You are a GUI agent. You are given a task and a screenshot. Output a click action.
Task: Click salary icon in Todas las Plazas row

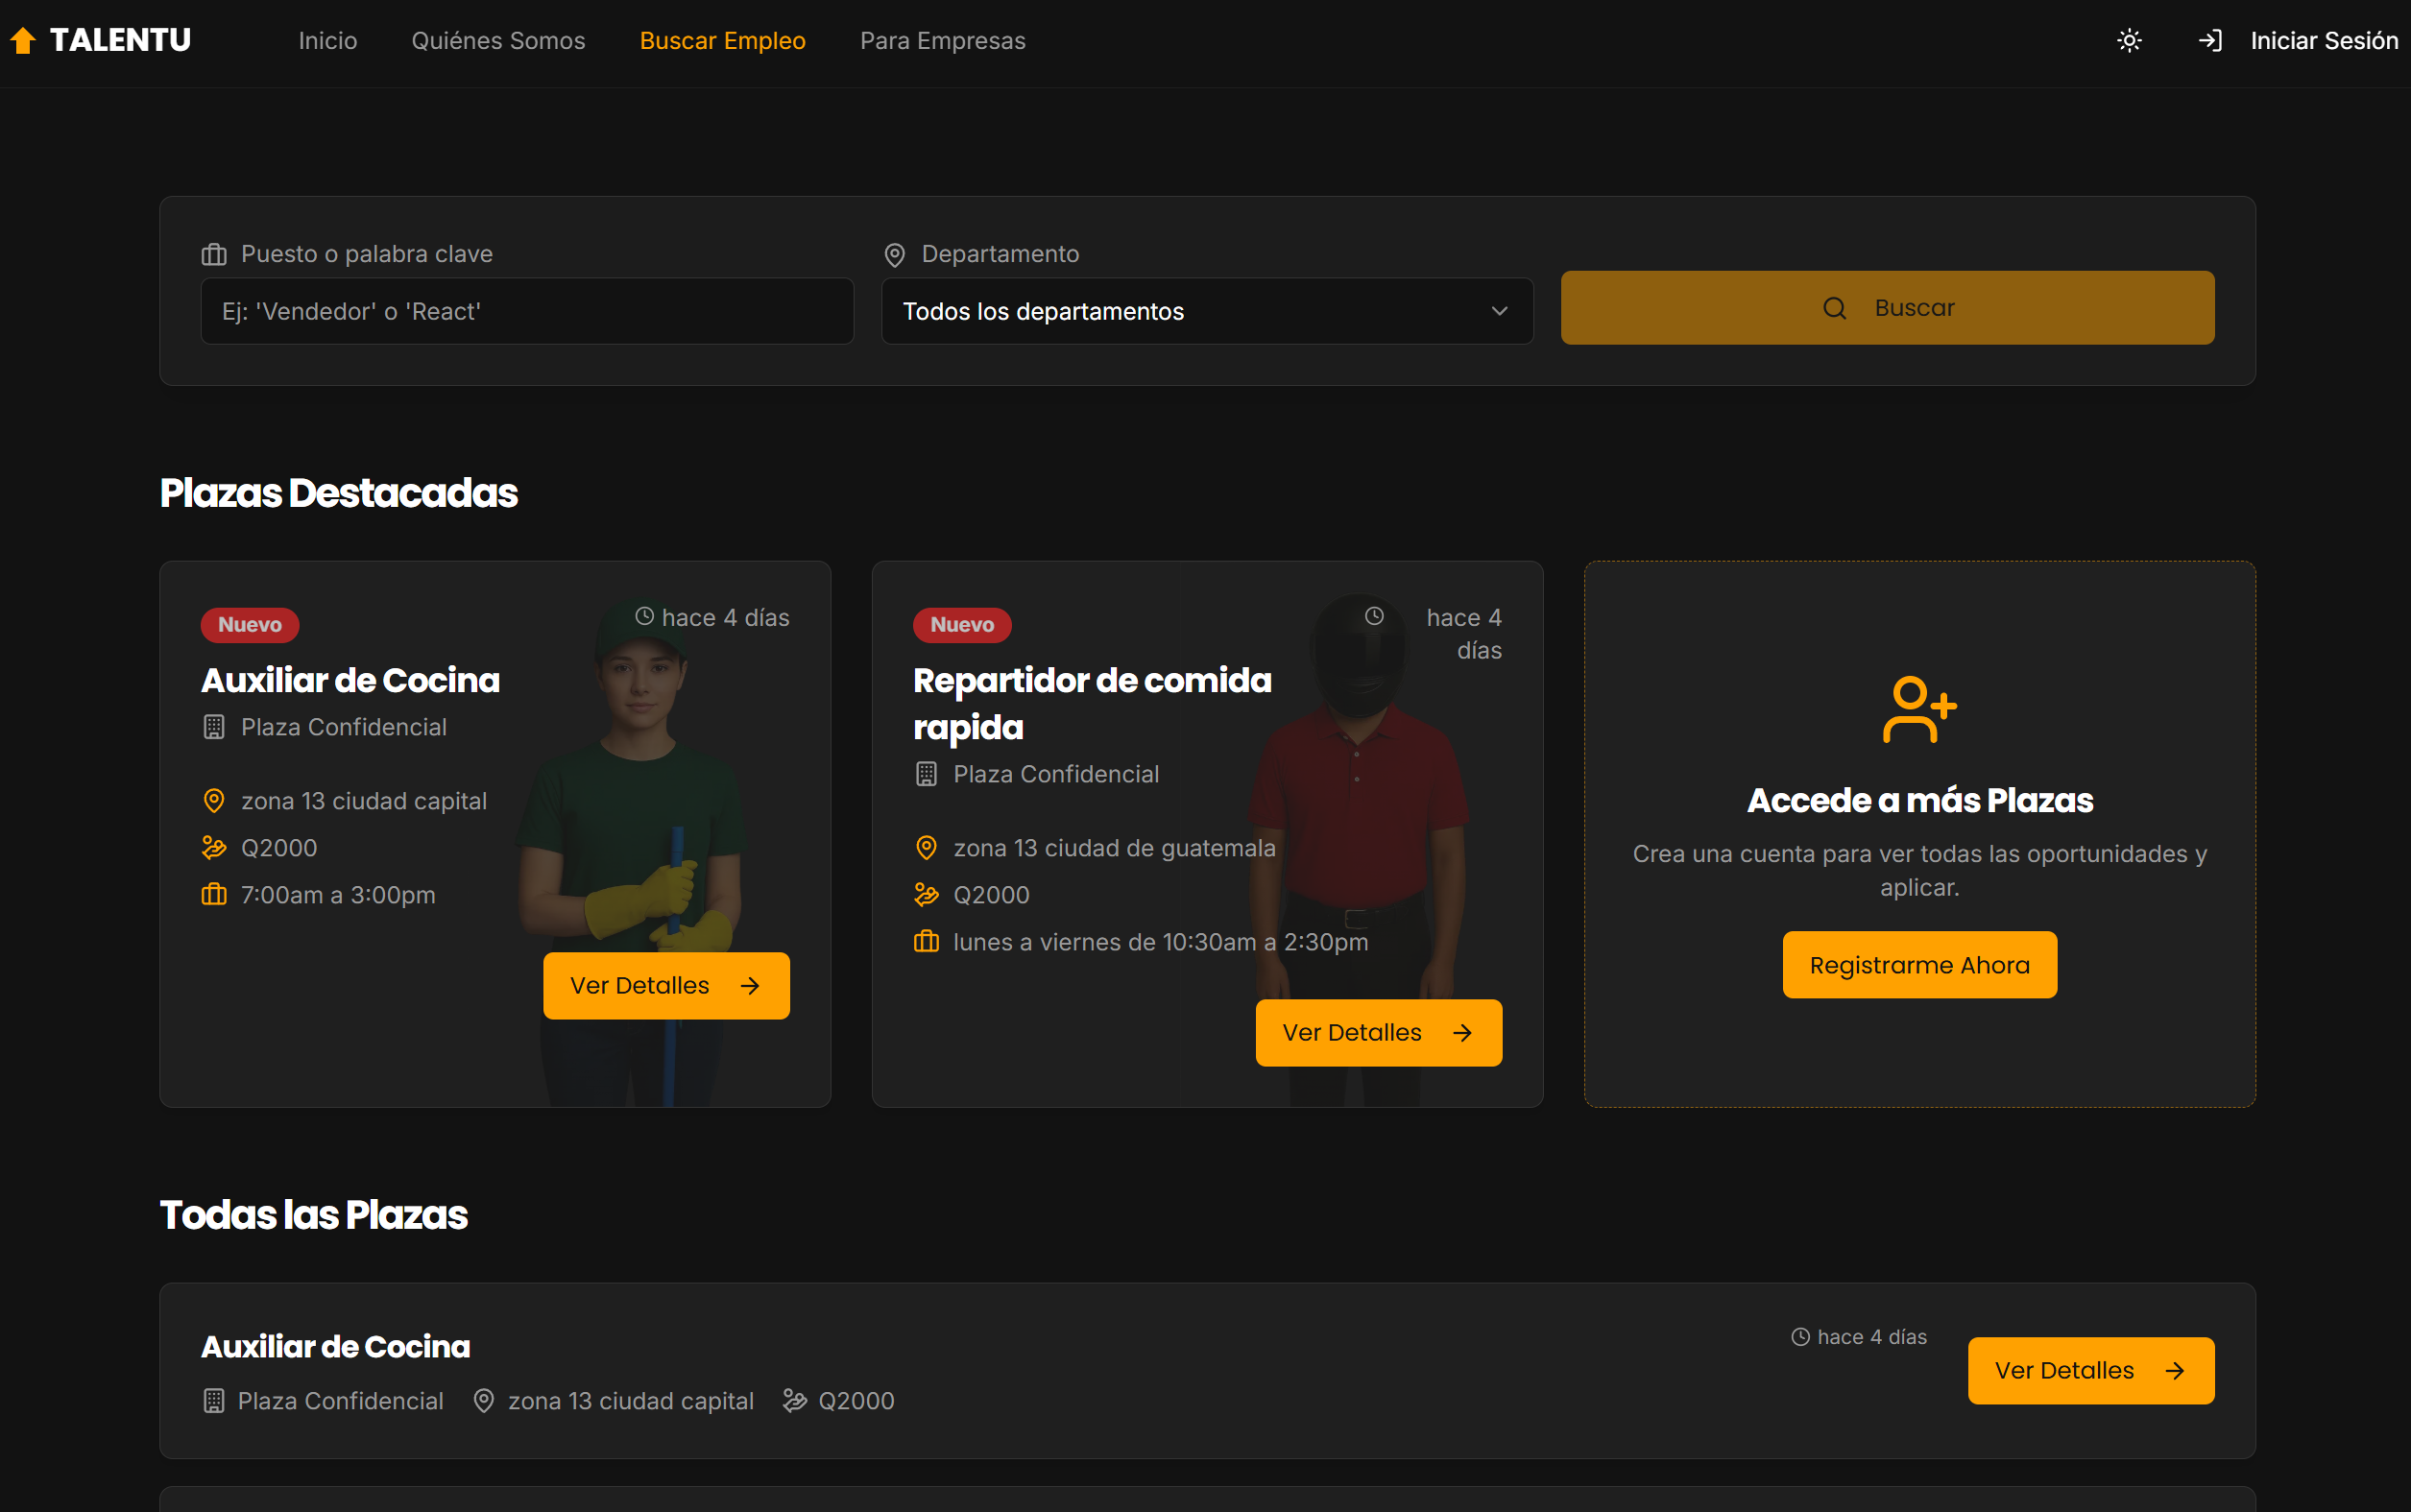[x=795, y=1401]
